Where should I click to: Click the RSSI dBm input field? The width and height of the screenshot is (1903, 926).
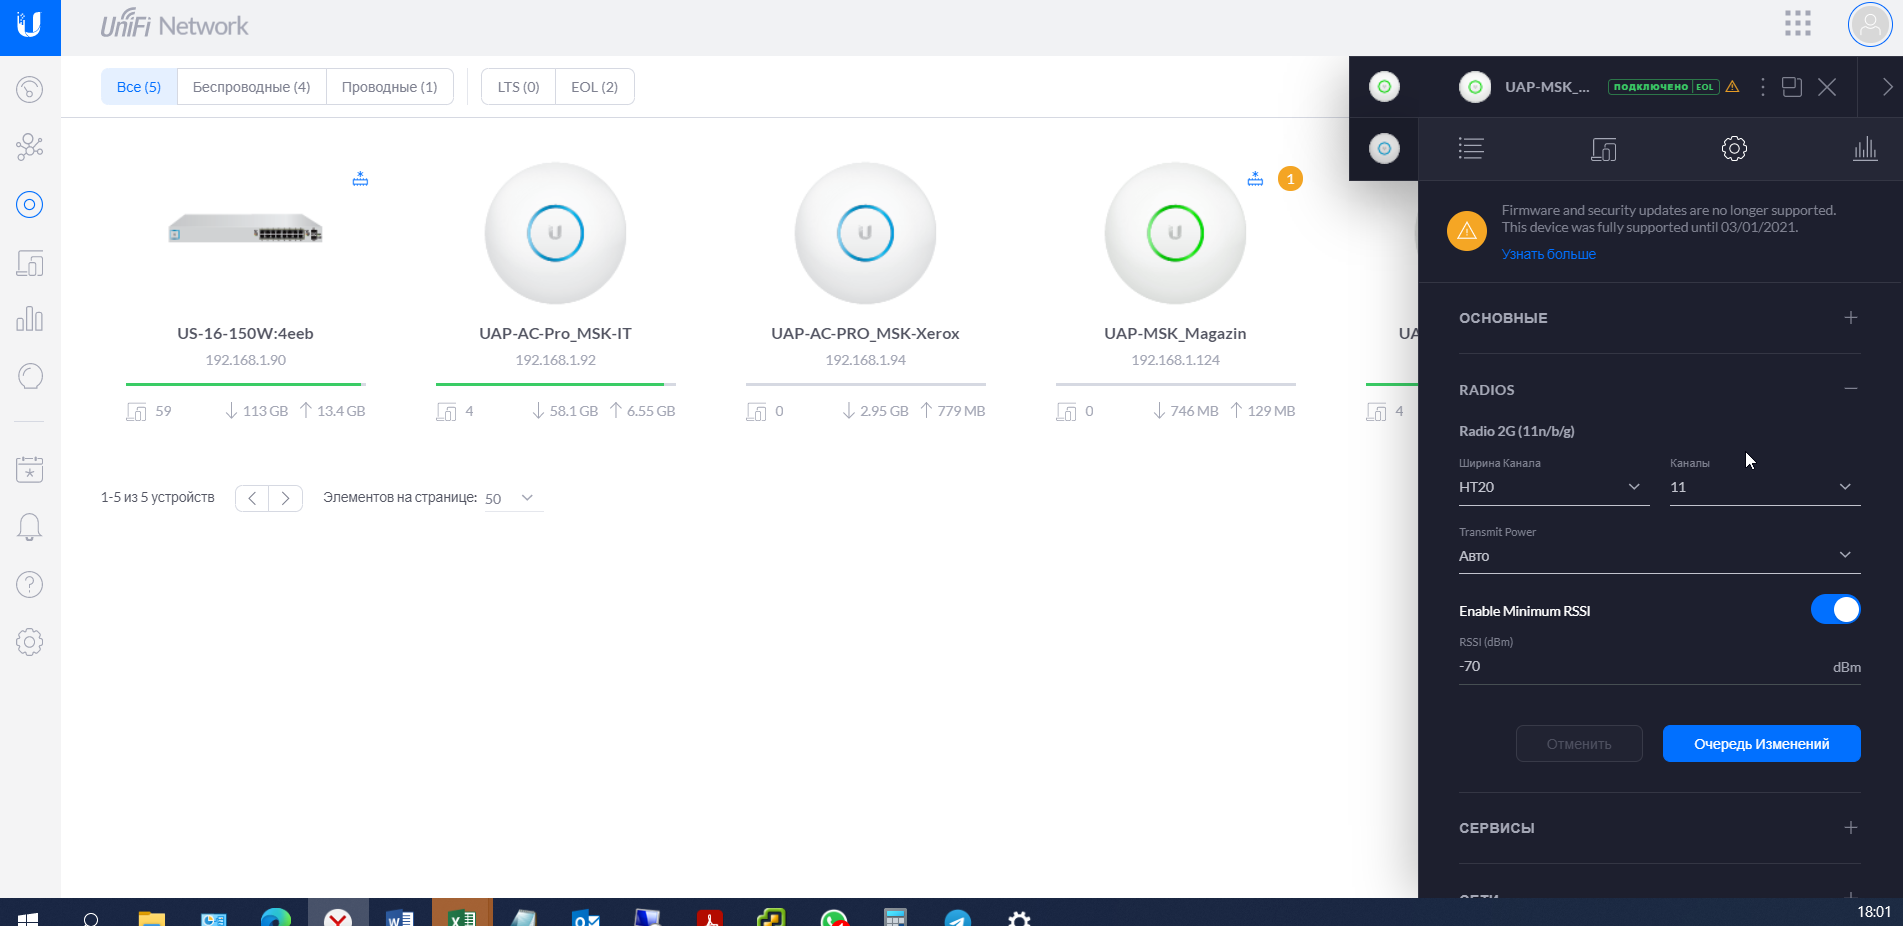1640,667
